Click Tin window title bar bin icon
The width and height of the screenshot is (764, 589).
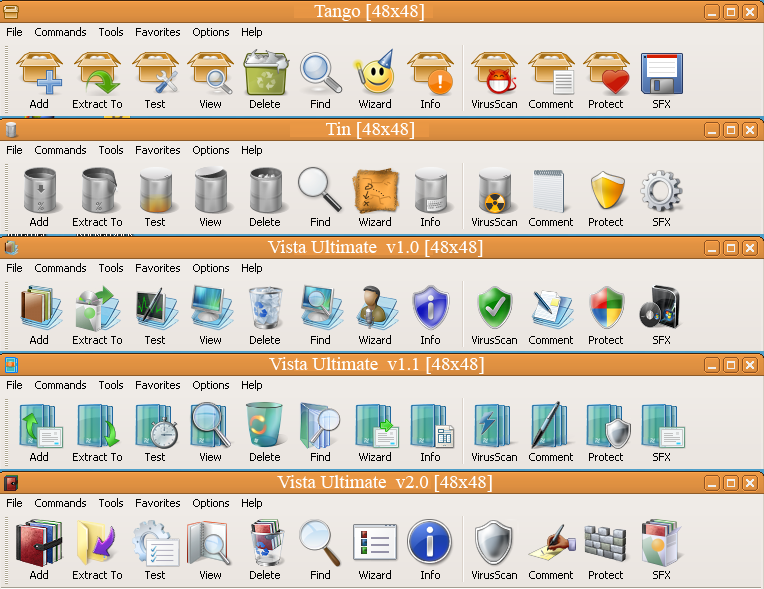coord(11,130)
